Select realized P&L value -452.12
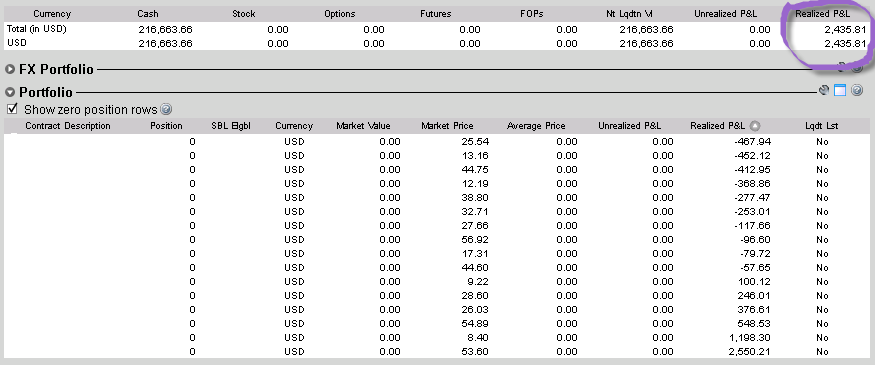 (x=753, y=156)
